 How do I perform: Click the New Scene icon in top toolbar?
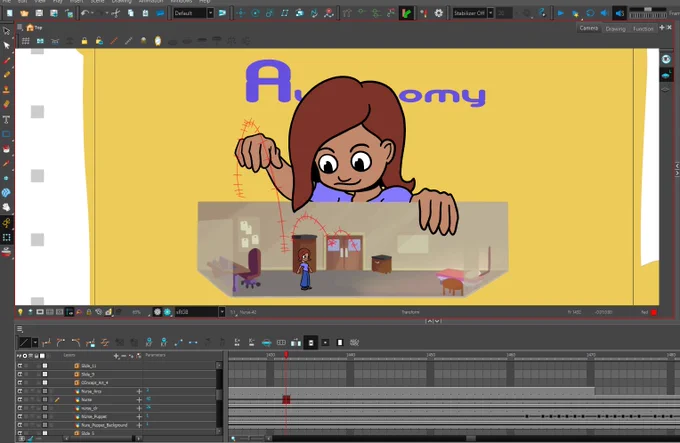pyautogui.click(x=10, y=13)
